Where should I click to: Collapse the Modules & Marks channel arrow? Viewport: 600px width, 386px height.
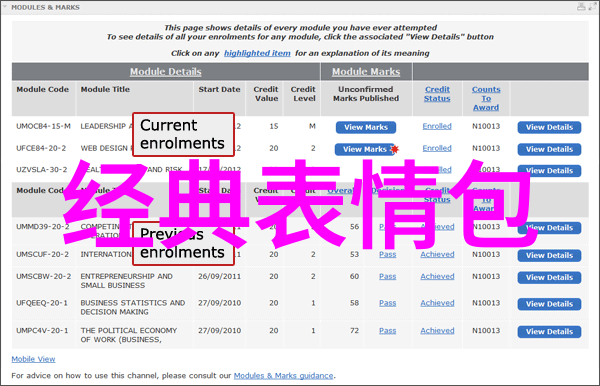coord(5,7)
